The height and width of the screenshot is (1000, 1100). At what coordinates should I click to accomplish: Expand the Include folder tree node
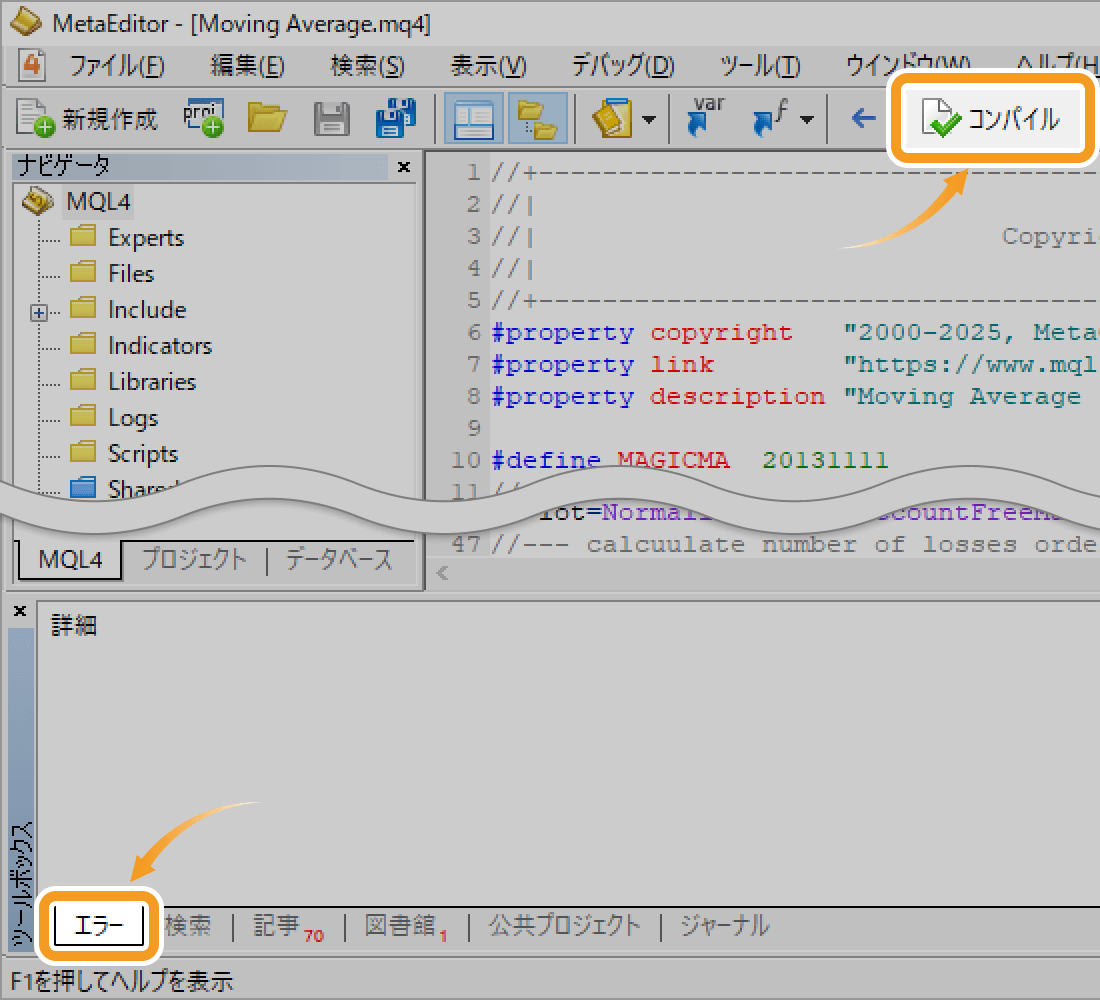[39, 312]
